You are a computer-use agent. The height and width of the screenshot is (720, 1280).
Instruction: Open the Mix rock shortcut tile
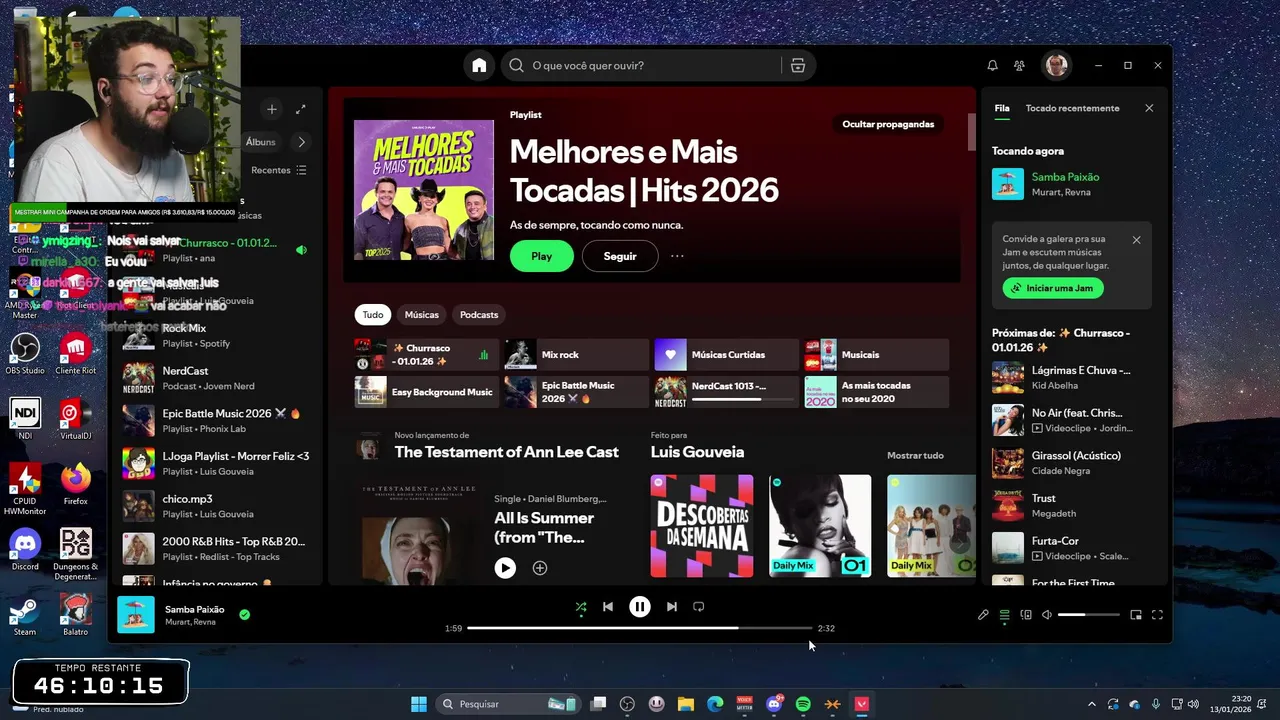(577, 355)
